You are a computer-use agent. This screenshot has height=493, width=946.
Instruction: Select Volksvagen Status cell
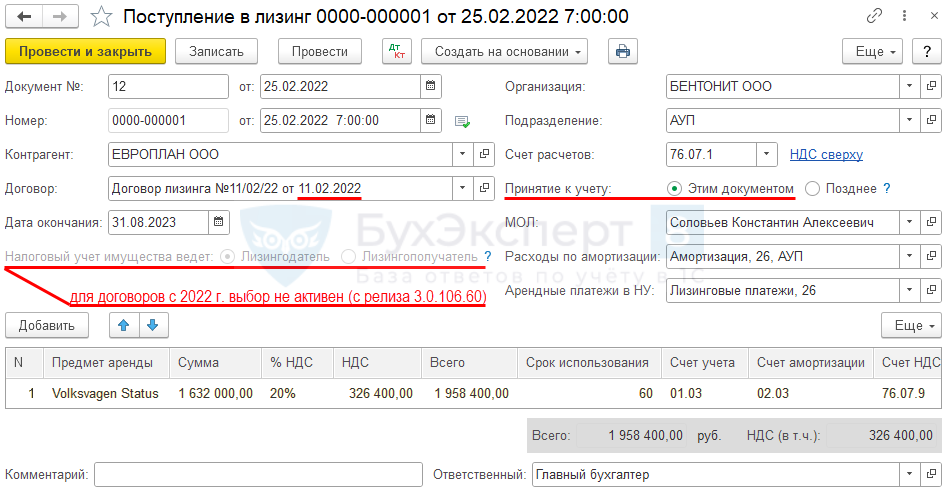[x=106, y=393]
